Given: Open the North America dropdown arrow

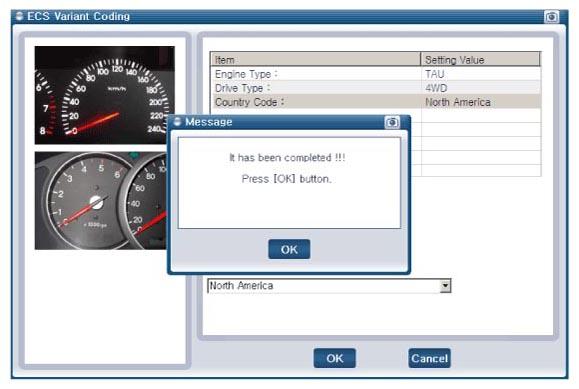Looking at the screenshot, I should pos(445,286).
